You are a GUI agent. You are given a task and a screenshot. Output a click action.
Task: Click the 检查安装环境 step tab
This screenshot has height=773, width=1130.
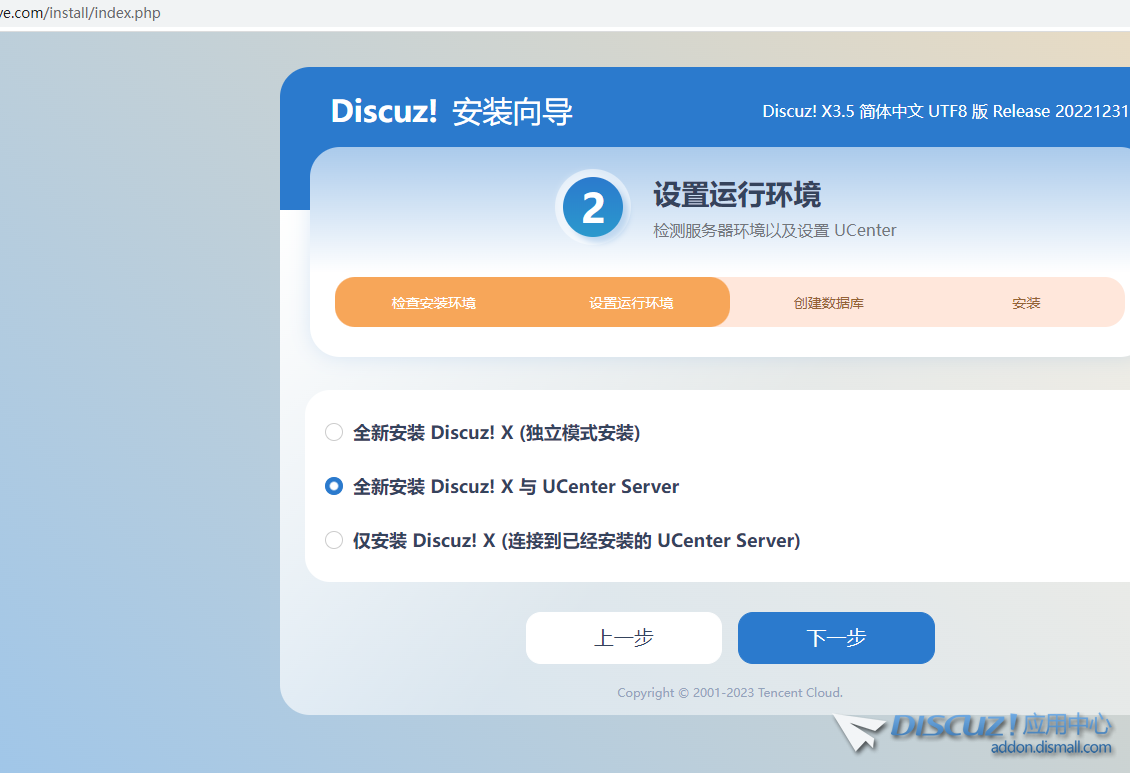433,303
